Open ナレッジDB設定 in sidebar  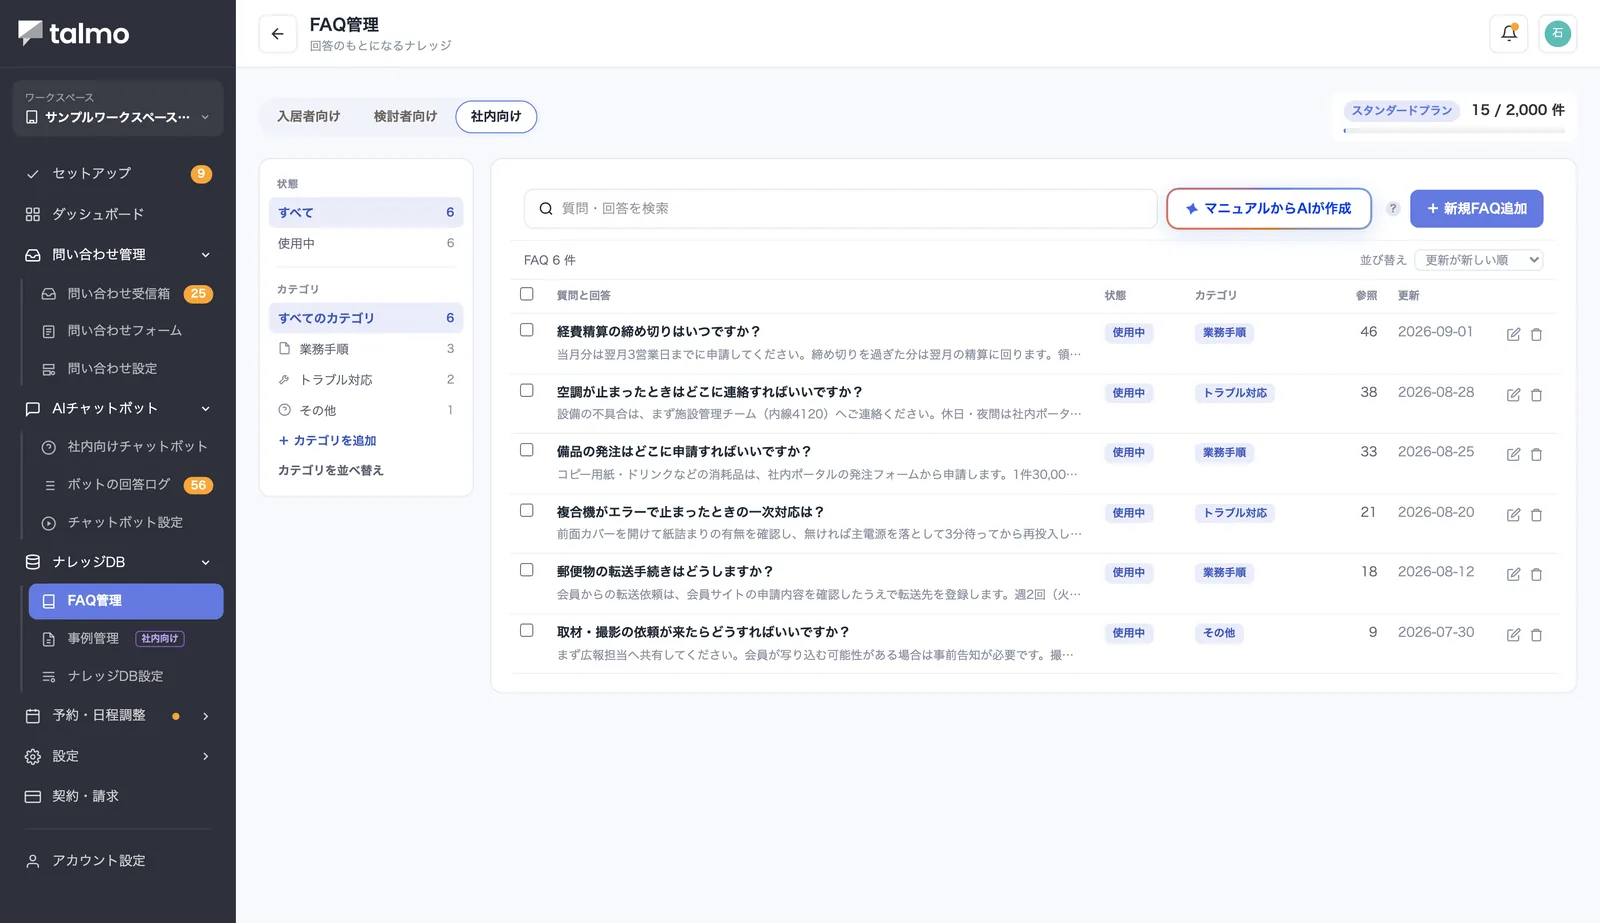(x=125, y=676)
